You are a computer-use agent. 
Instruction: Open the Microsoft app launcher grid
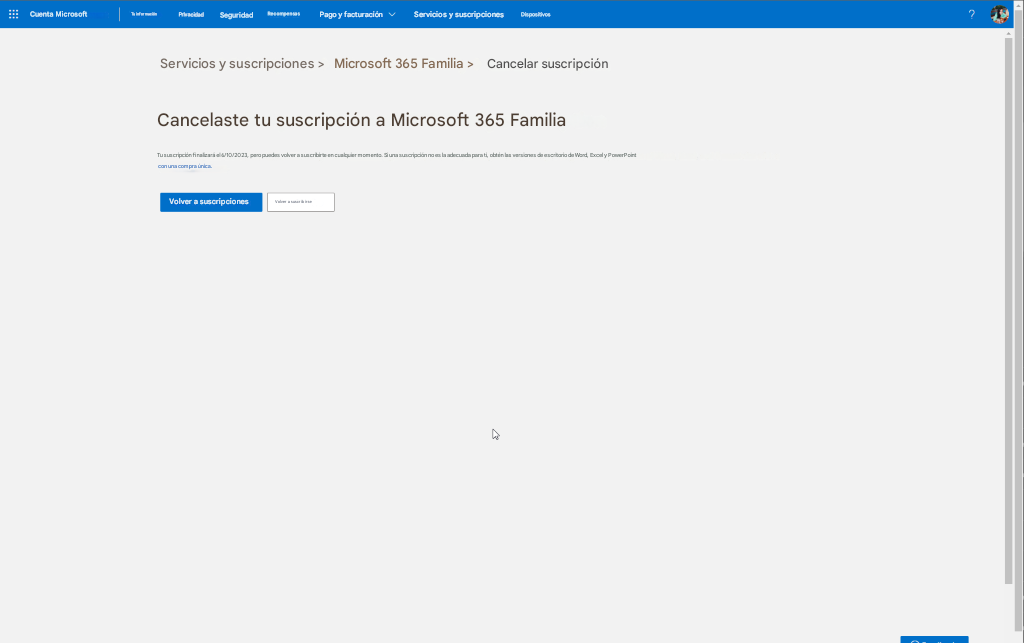pos(13,14)
